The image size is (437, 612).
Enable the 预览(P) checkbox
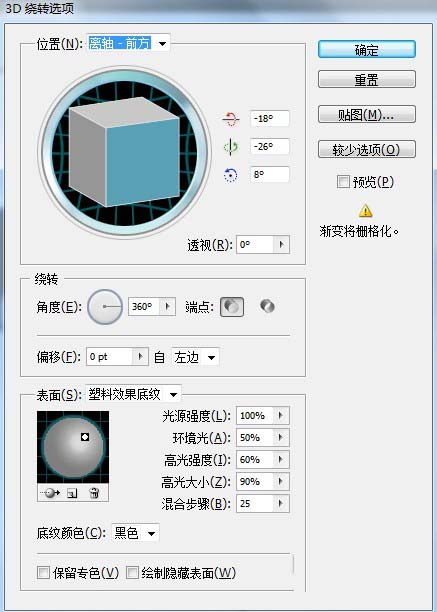[343, 182]
